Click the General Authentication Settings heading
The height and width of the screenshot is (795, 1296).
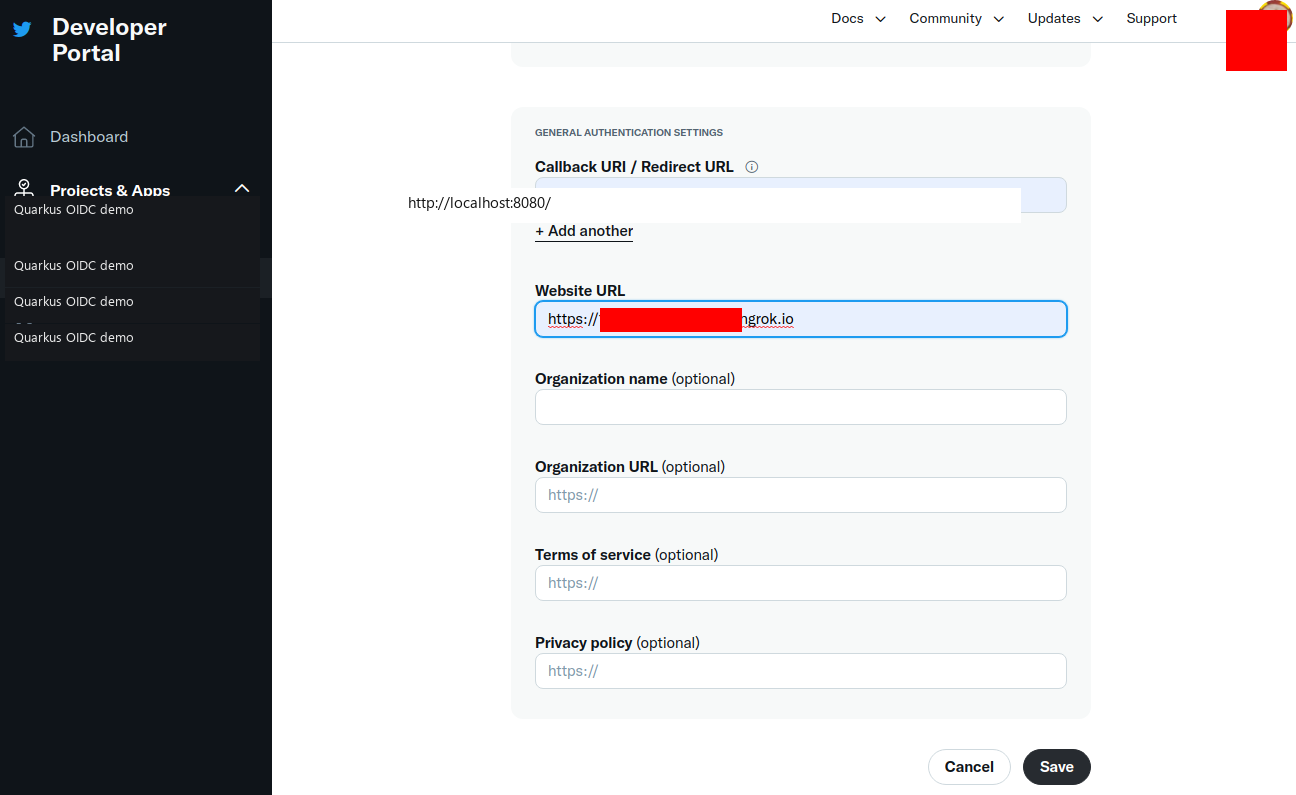[x=629, y=132]
